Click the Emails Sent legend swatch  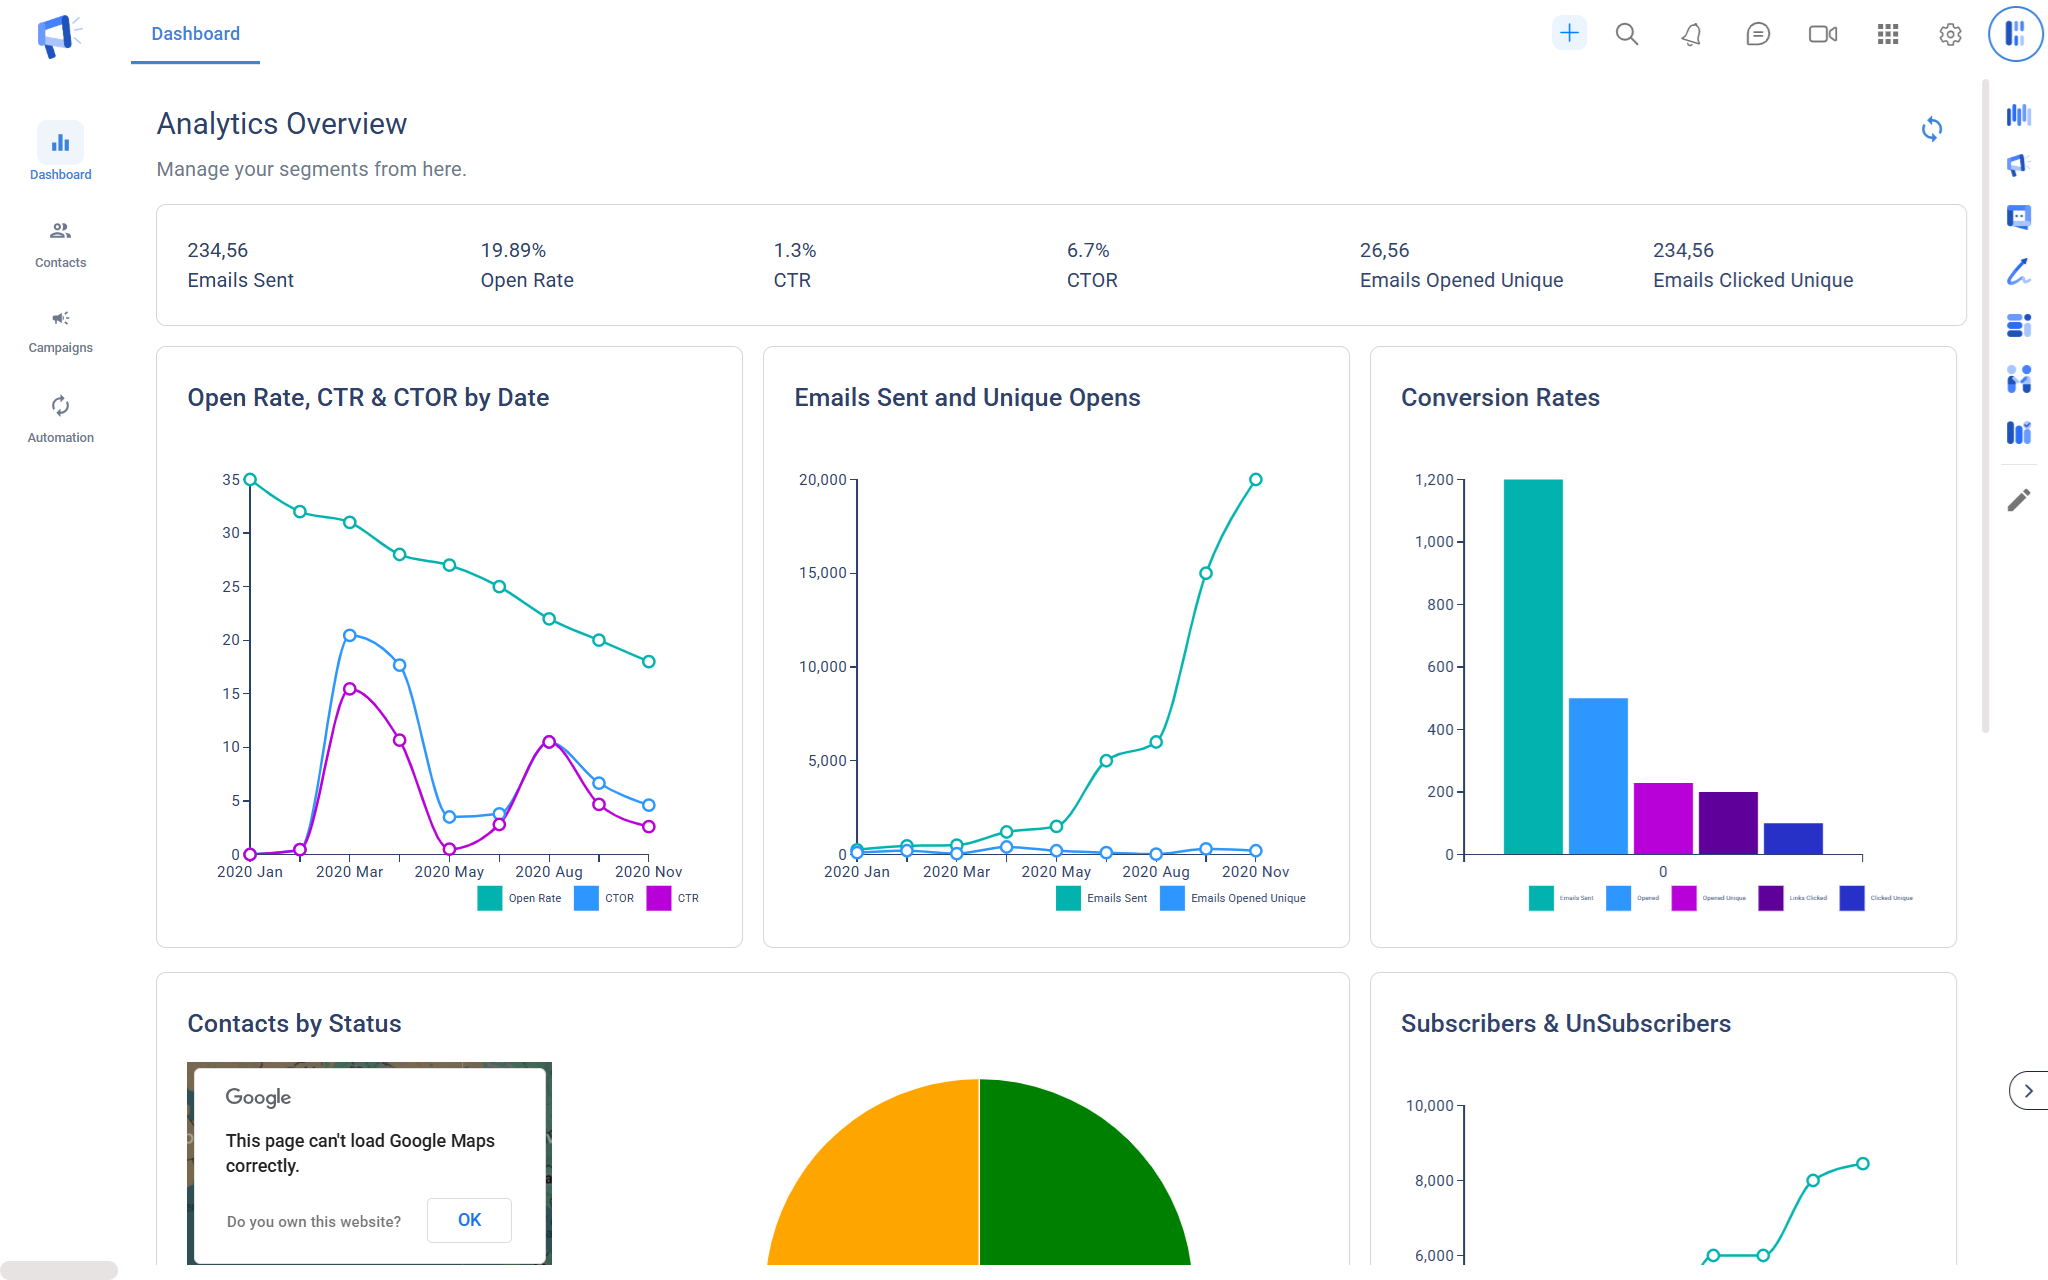click(1068, 898)
